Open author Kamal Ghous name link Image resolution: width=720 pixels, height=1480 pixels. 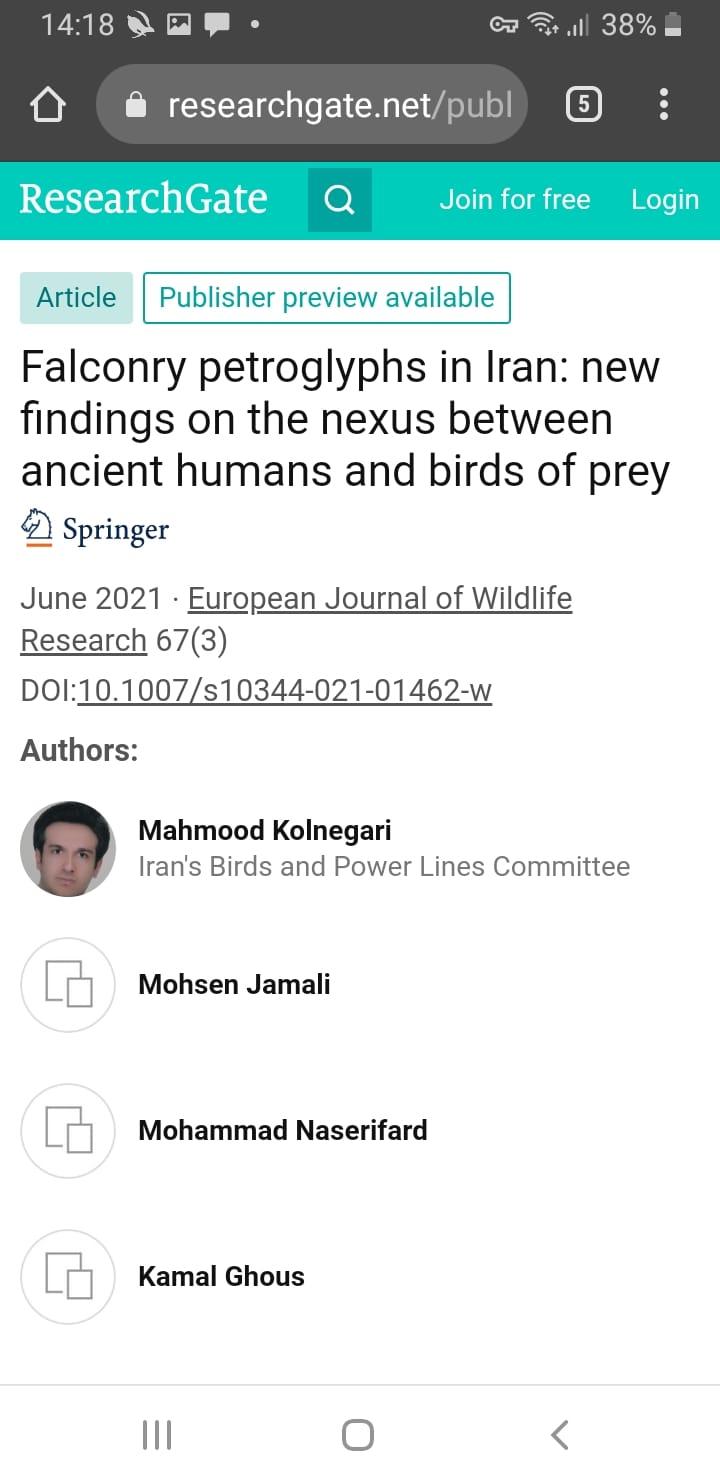[221, 1276]
